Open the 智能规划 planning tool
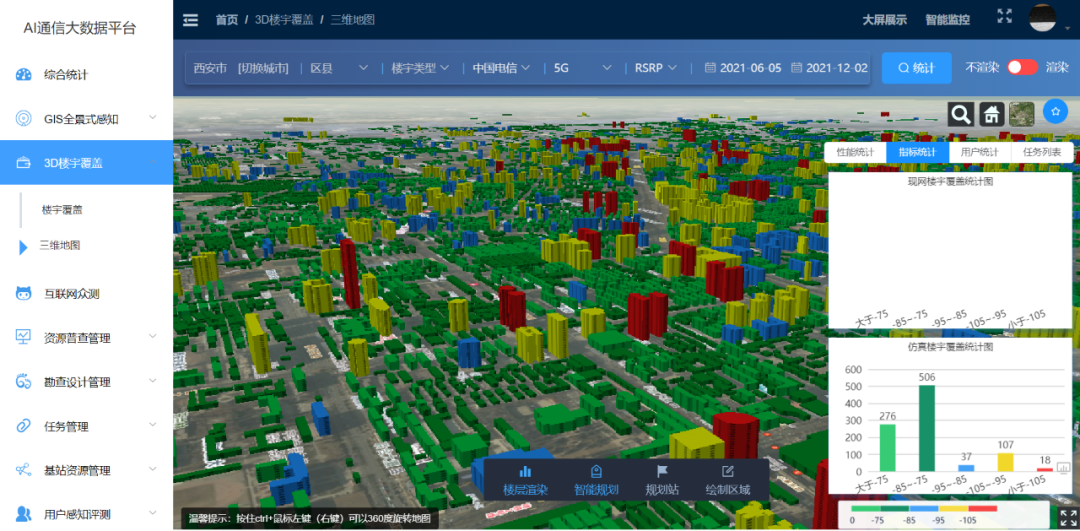Viewport: 1080px width, 531px height. (x=596, y=480)
